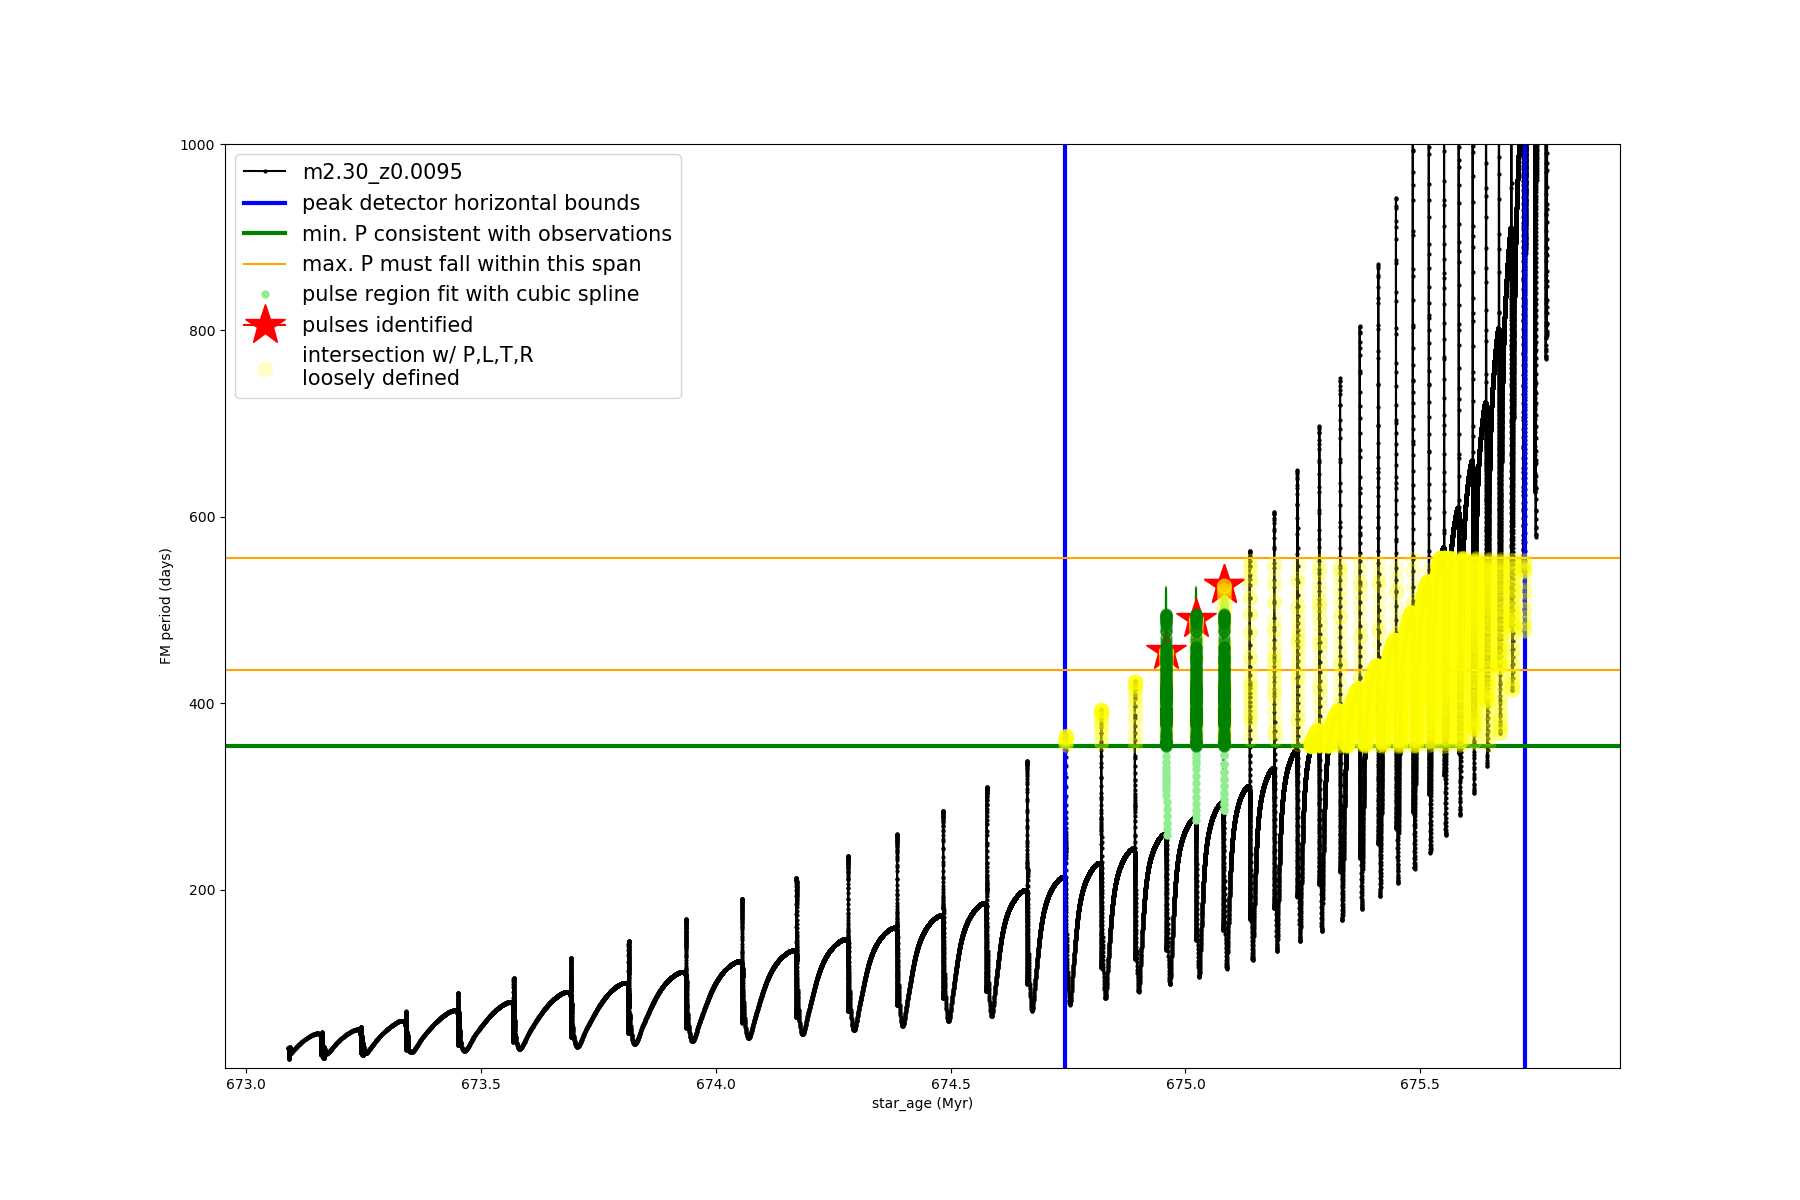Select "max. P must fall within this span" label

(x=472, y=264)
